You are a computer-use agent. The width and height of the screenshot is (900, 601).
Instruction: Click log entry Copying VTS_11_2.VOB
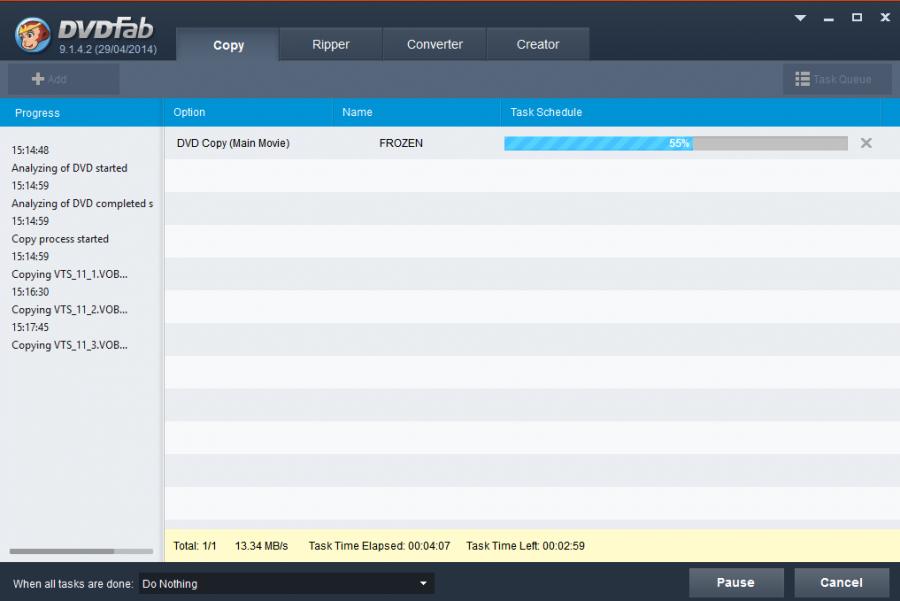pos(69,310)
